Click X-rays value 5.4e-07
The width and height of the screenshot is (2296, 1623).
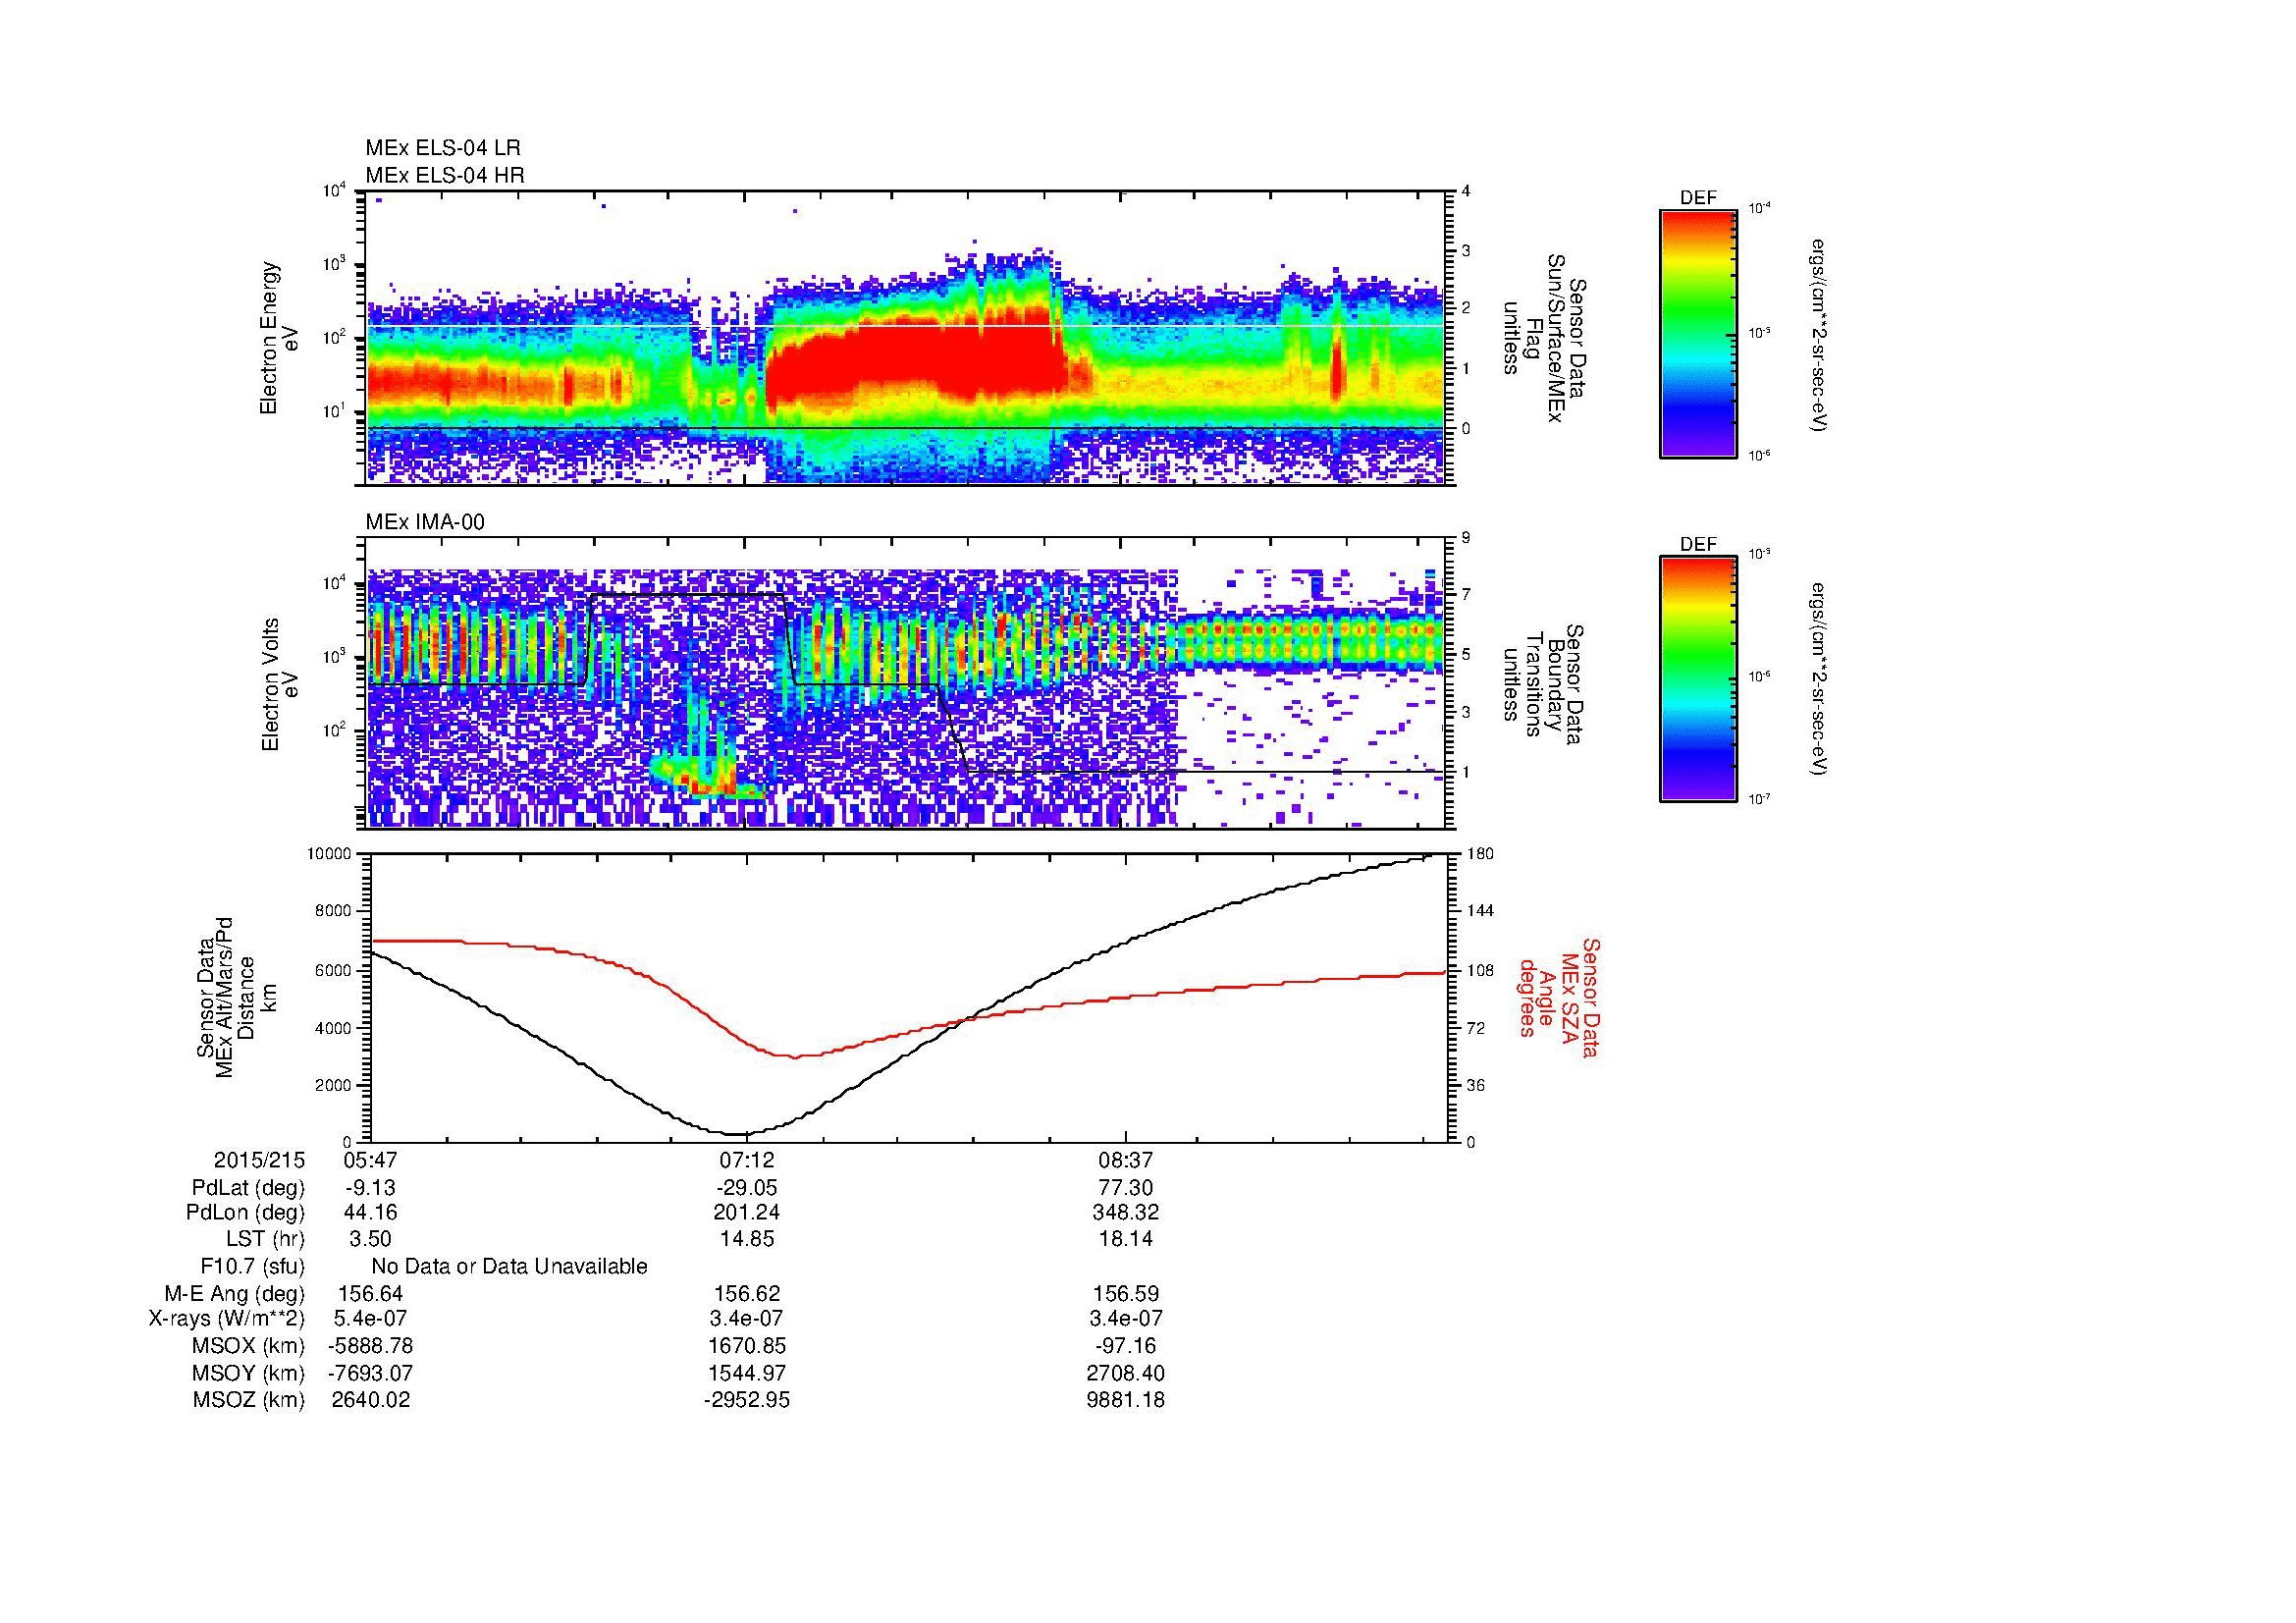tap(370, 1319)
